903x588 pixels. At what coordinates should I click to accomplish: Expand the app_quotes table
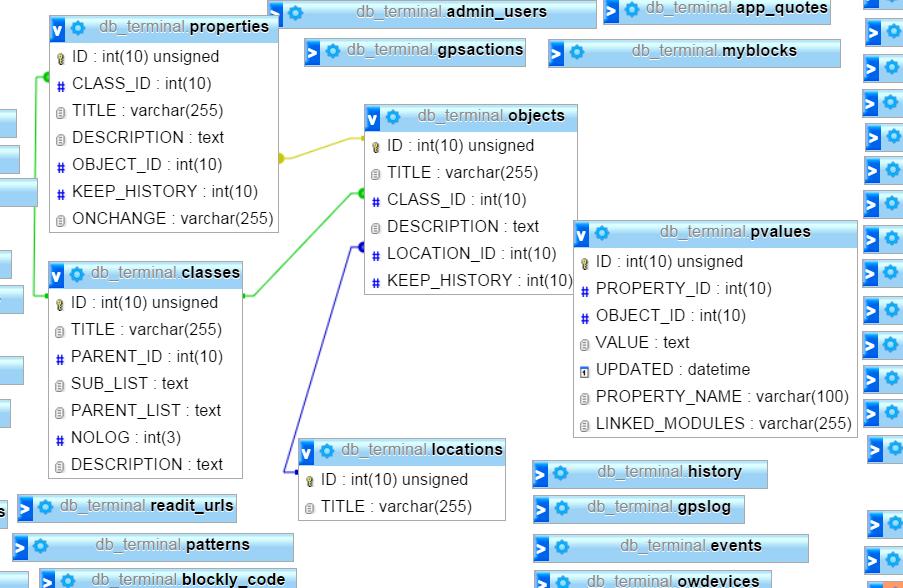611,10
